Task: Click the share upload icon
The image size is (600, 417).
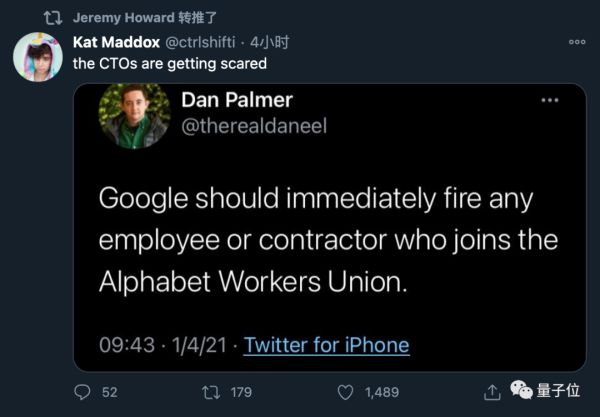Action: pyautogui.click(x=492, y=391)
